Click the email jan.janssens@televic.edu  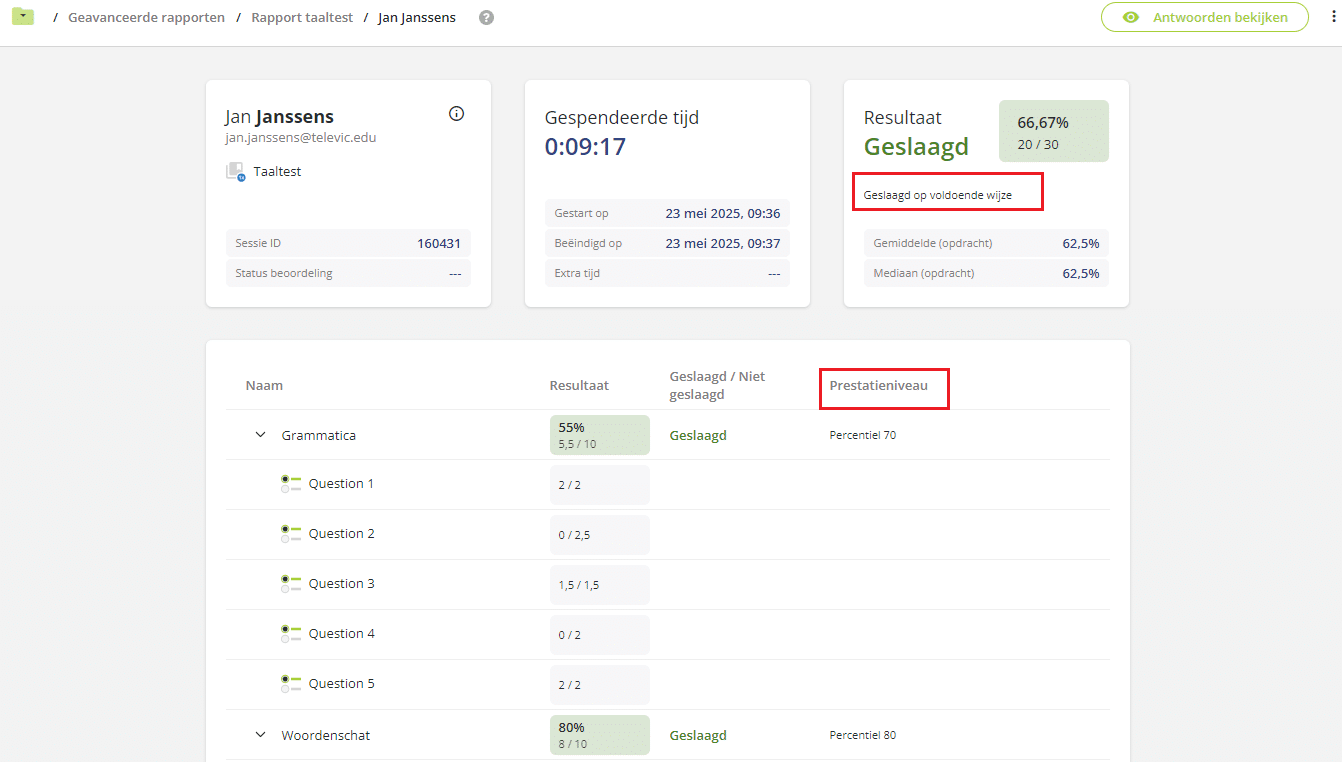pyautogui.click(x=301, y=138)
